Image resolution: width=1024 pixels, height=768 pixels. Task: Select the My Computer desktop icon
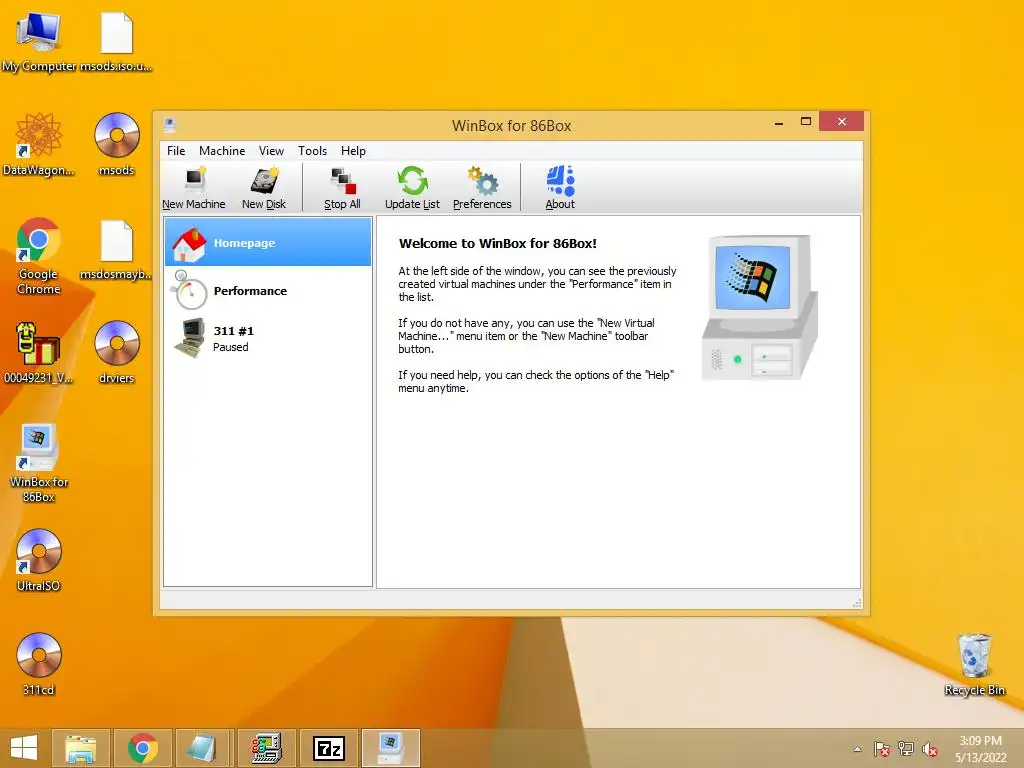pos(39,42)
